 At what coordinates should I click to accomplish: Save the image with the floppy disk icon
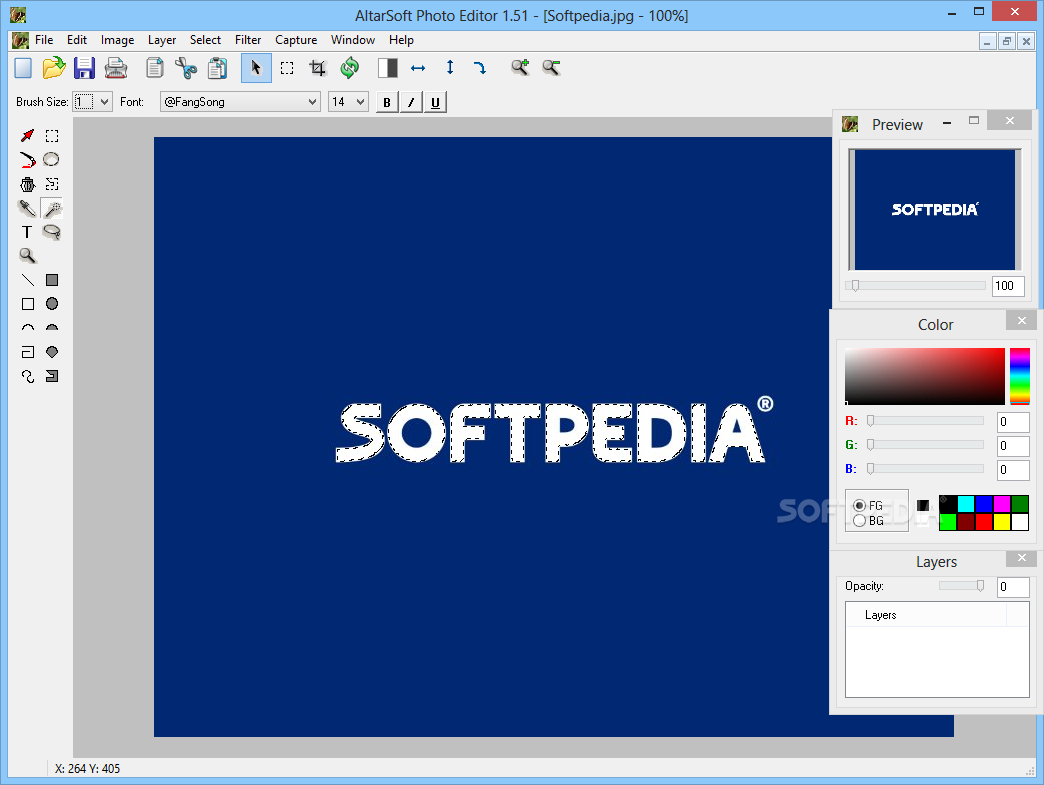coord(85,68)
